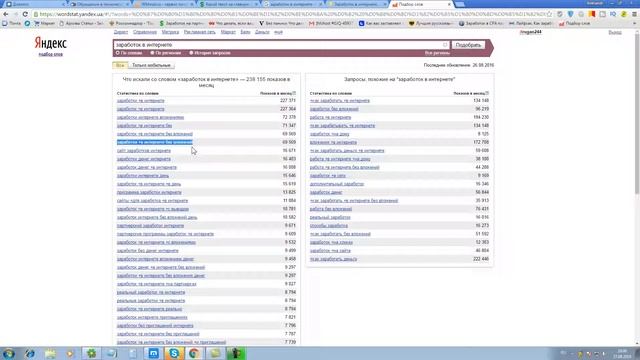Viewport: 640px width, 360px height.
Task: Click the '222 446' impressions value
Action: pyautogui.click(x=480, y=259)
